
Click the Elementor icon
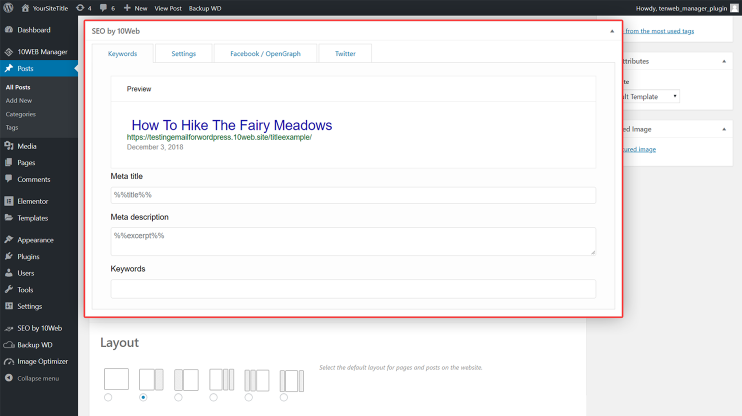[x=9, y=201]
